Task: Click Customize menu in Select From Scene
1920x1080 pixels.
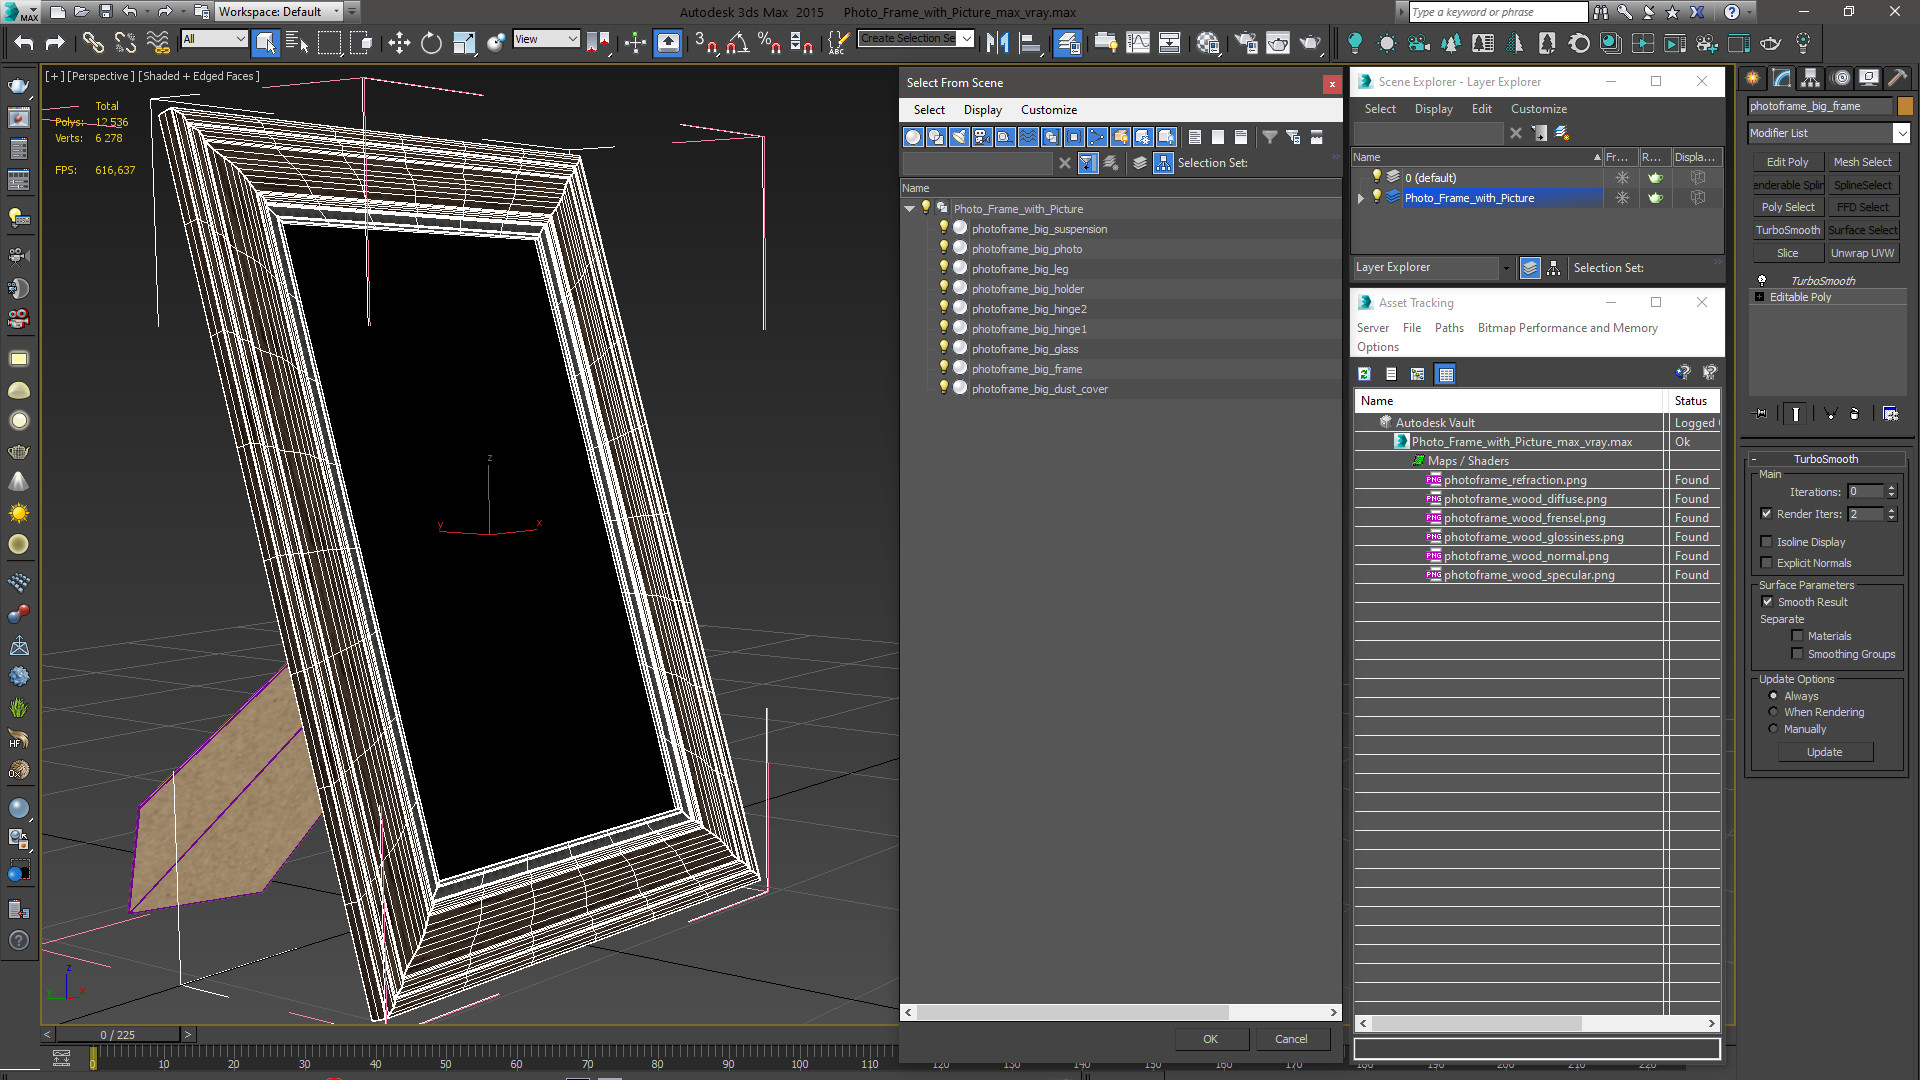Action: (1050, 109)
